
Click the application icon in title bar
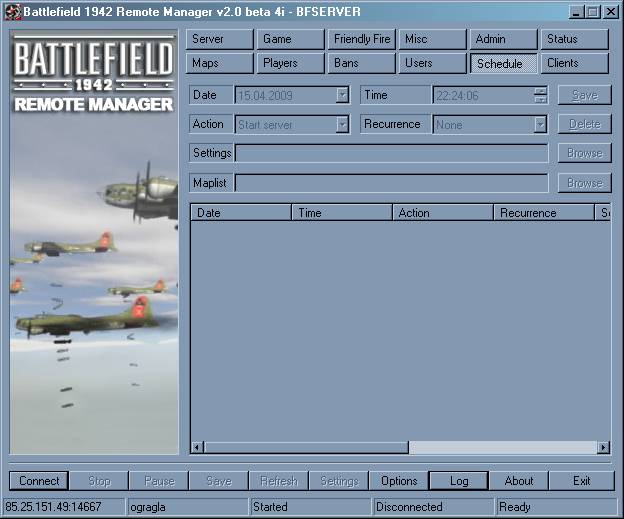pos(13,12)
